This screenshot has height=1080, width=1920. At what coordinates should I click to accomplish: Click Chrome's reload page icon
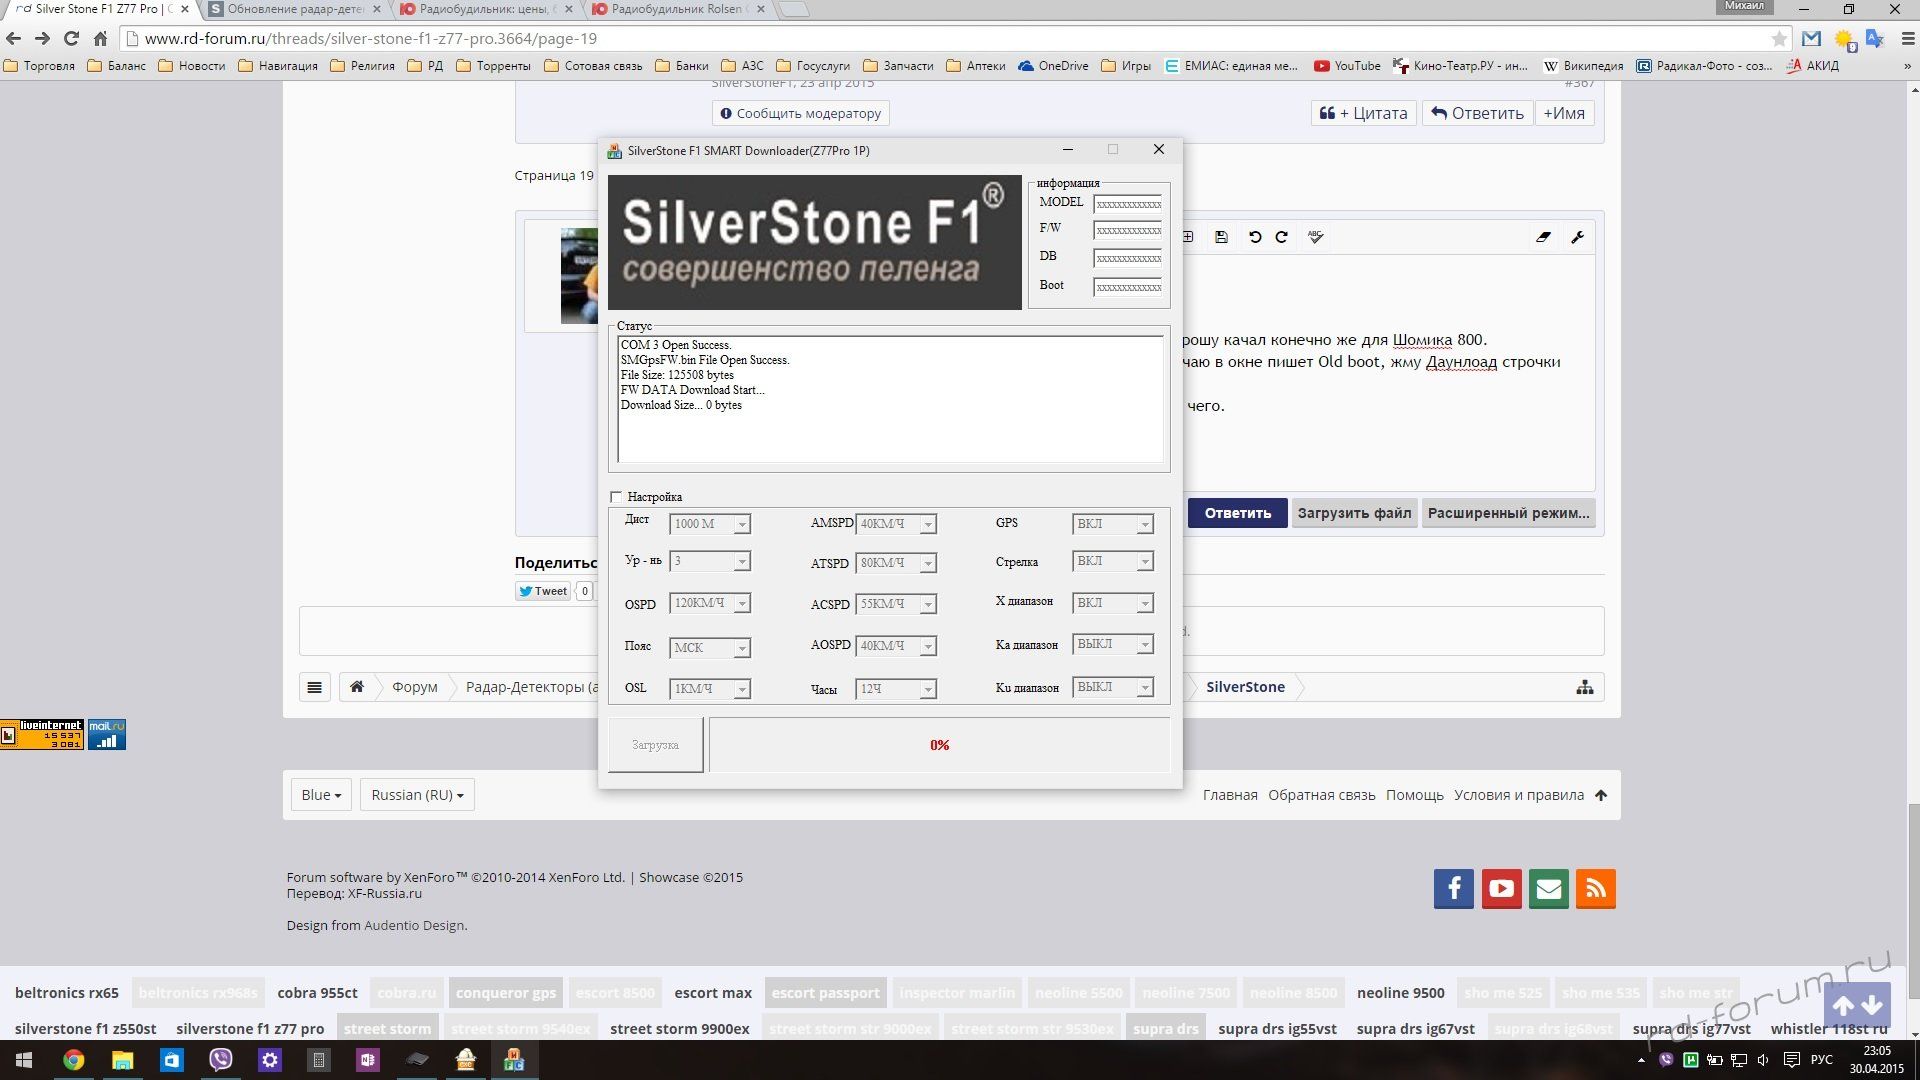[x=71, y=39]
